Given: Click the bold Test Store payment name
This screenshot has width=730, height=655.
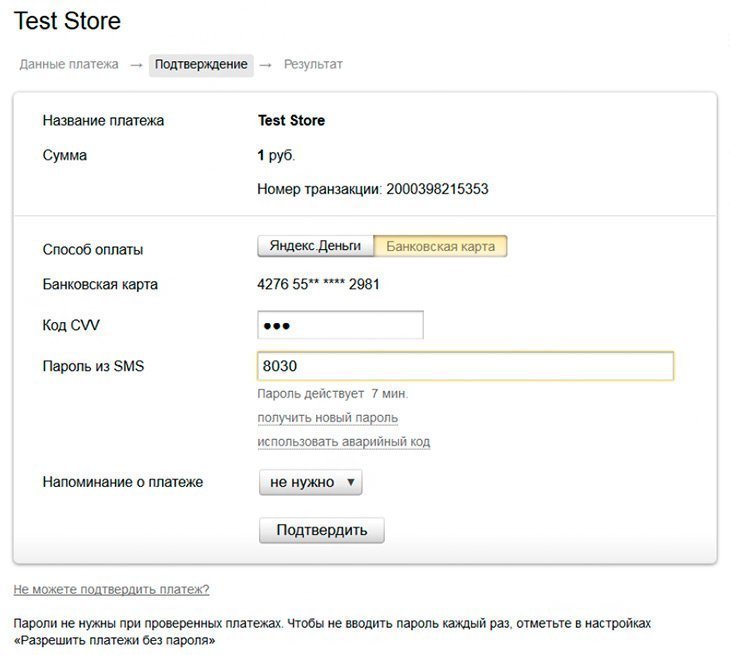Looking at the screenshot, I should (291, 121).
